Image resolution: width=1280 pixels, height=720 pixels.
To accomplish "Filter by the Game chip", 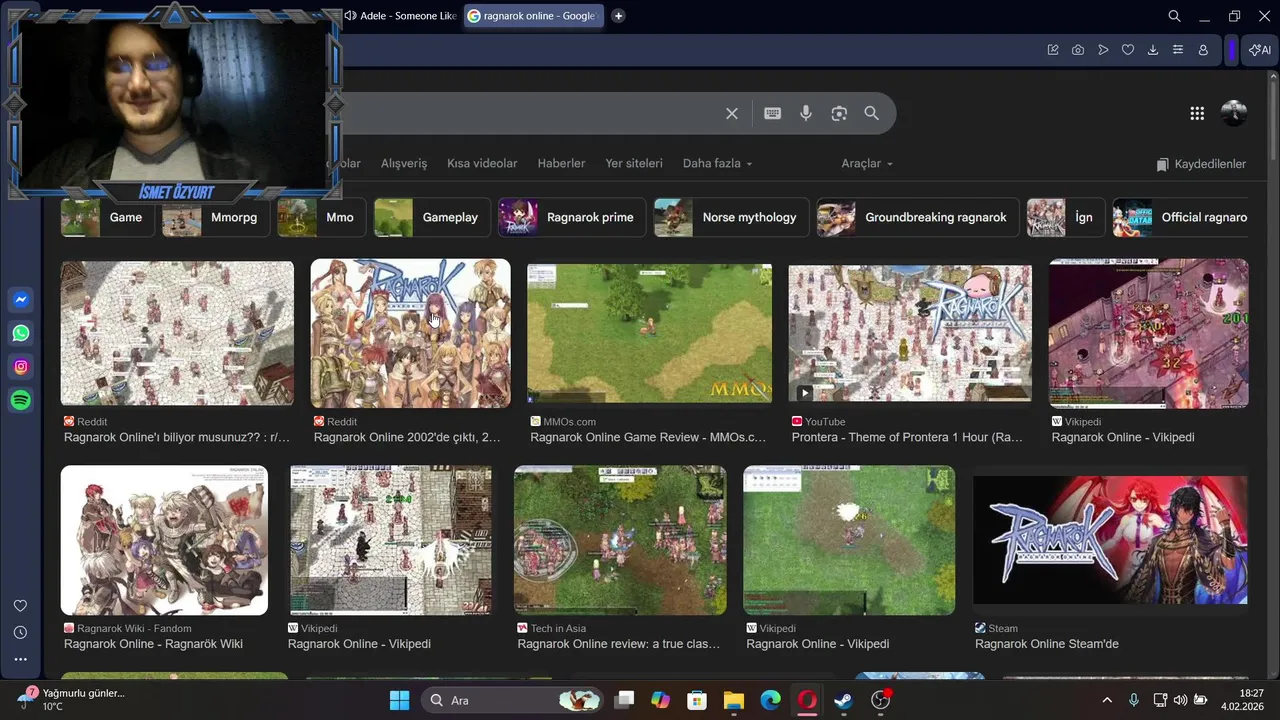I will click(108, 217).
